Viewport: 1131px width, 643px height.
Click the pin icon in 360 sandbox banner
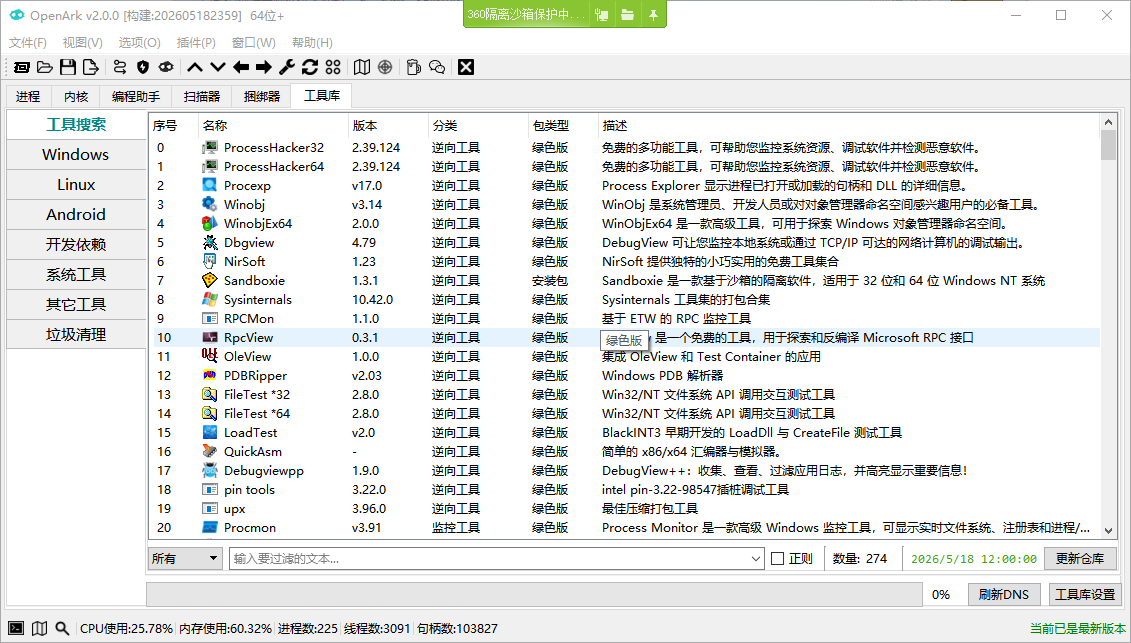click(653, 14)
